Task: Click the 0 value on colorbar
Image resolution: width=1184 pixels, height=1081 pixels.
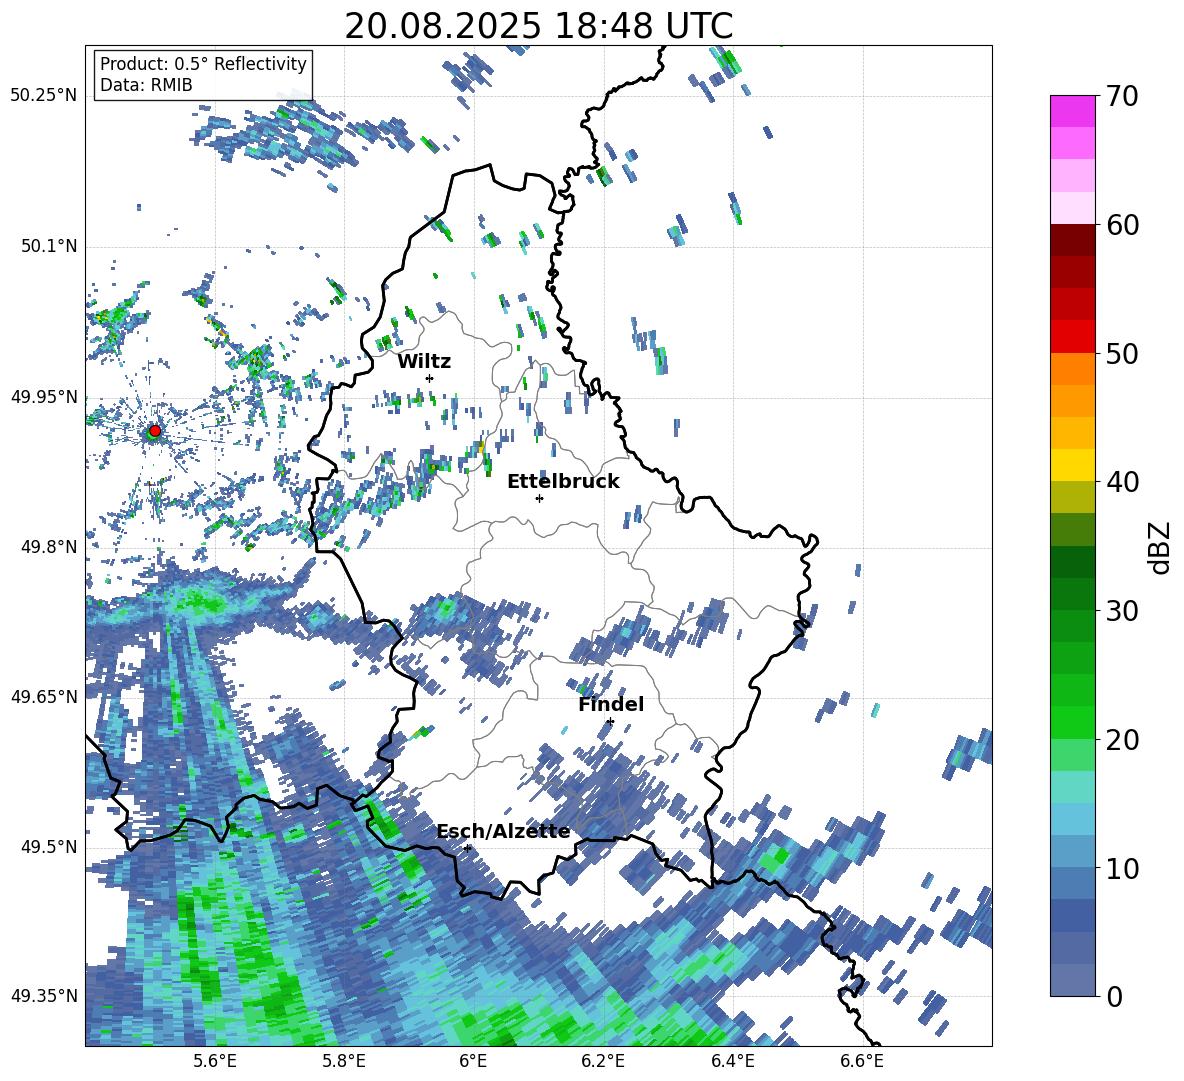Action: 1115,996
